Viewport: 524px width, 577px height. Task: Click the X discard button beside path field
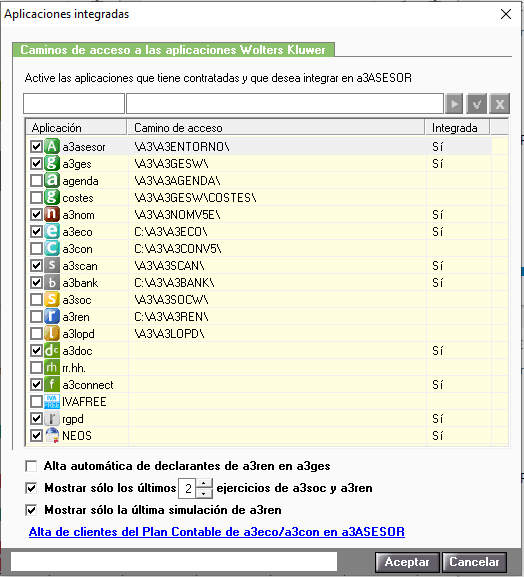[500, 104]
